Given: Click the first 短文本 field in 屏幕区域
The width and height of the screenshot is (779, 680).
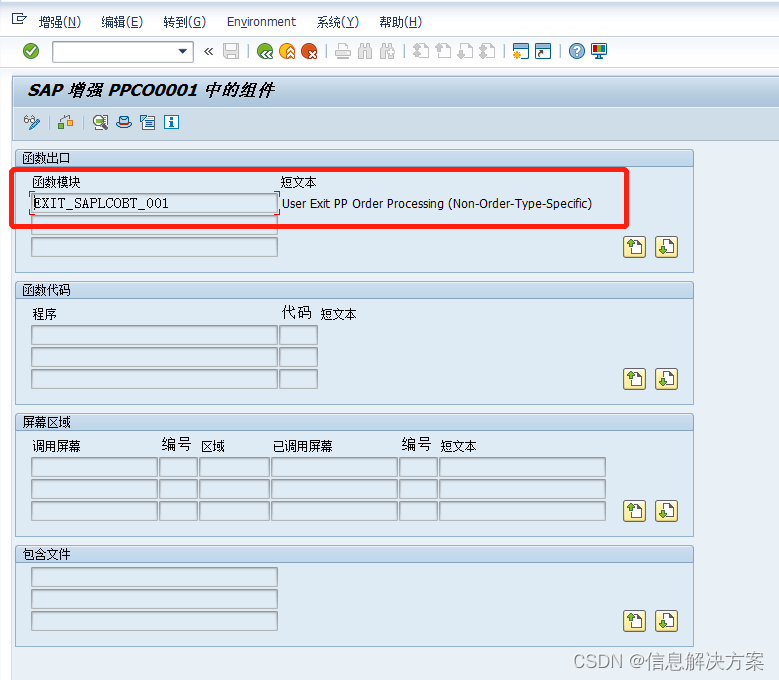Looking at the screenshot, I should click(x=523, y=467).
